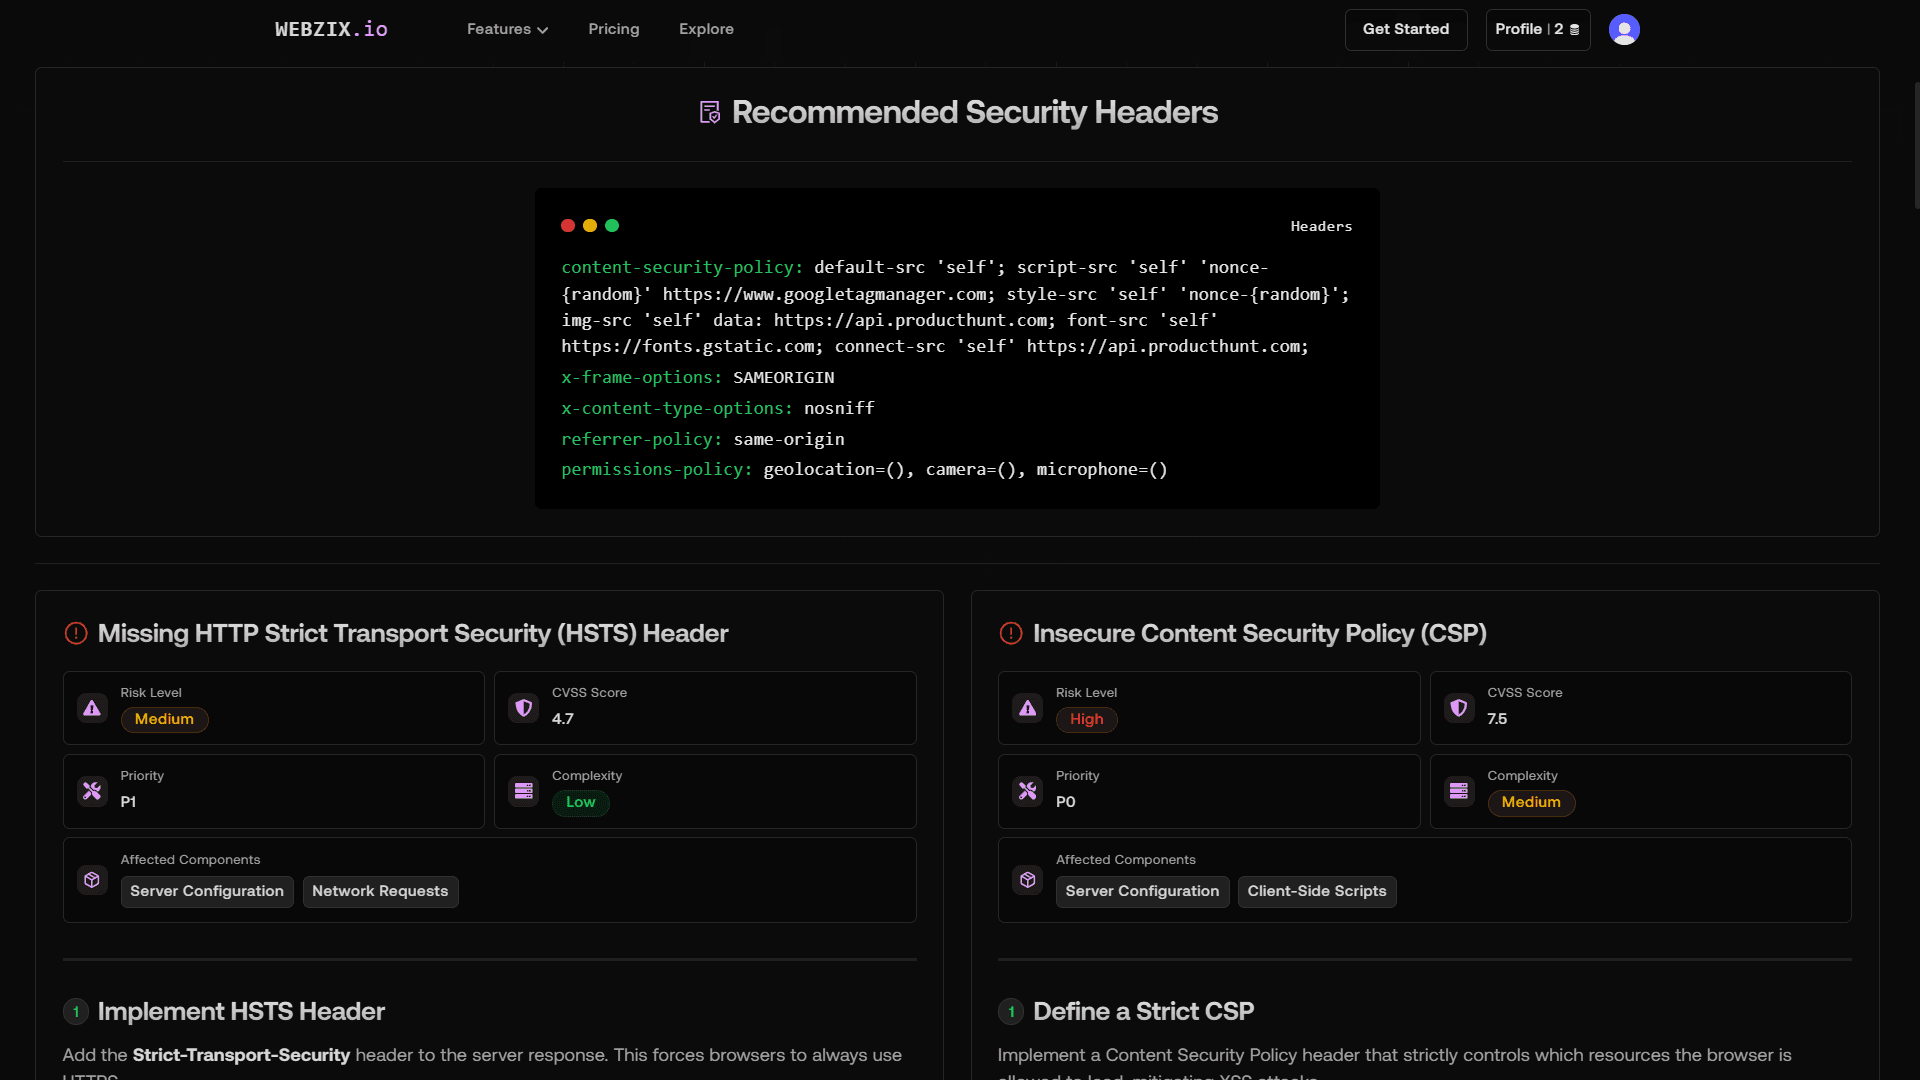The height and width of the screenshot is (1080, 1920).
Task: Click the CSP Risk Level triangle icon
Action: click(1028, 708)
